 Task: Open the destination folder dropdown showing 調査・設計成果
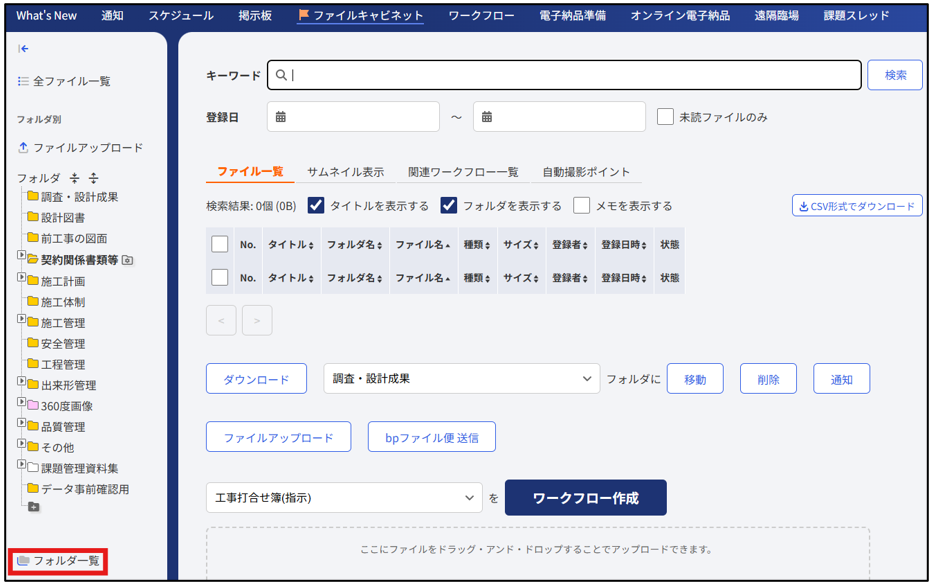(x=462, y=378)
